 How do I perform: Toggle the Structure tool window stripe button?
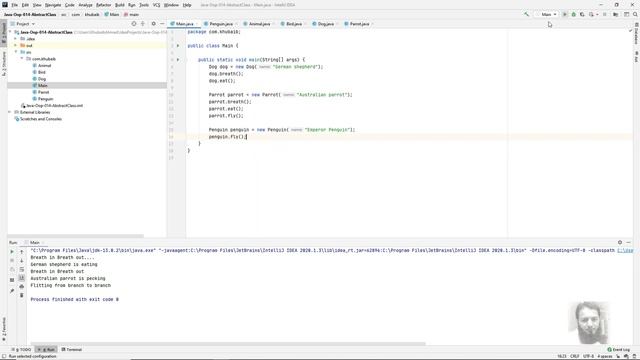tap(4, 63)
